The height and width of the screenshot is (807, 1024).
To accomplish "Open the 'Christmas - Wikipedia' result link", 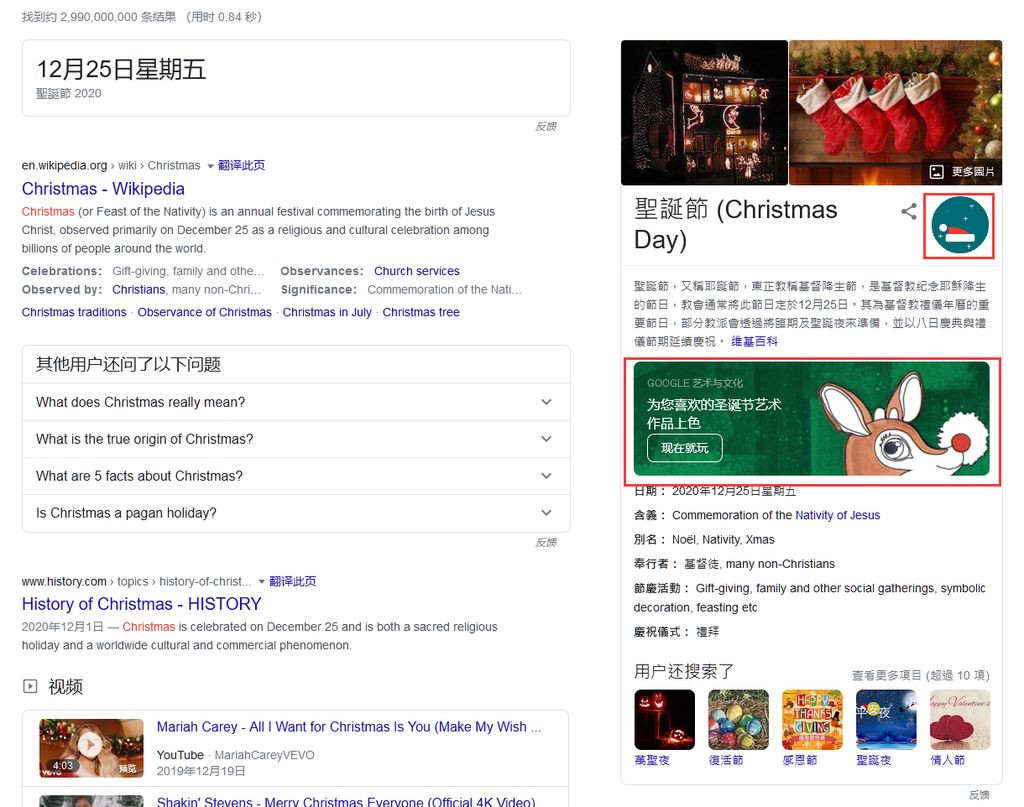I will pyautogui.click(x=103, y=189).
